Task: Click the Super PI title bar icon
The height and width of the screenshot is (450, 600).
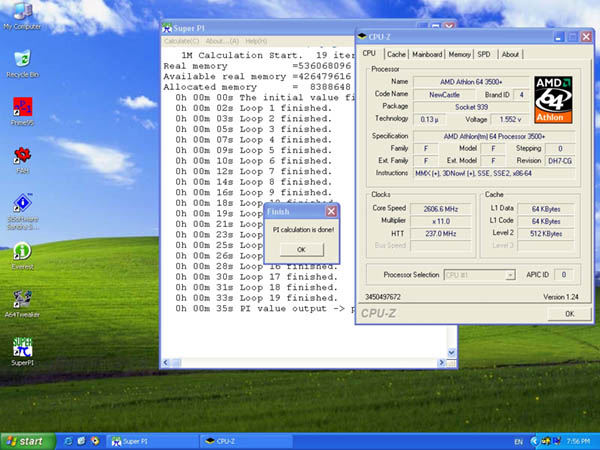Action: 167,28
